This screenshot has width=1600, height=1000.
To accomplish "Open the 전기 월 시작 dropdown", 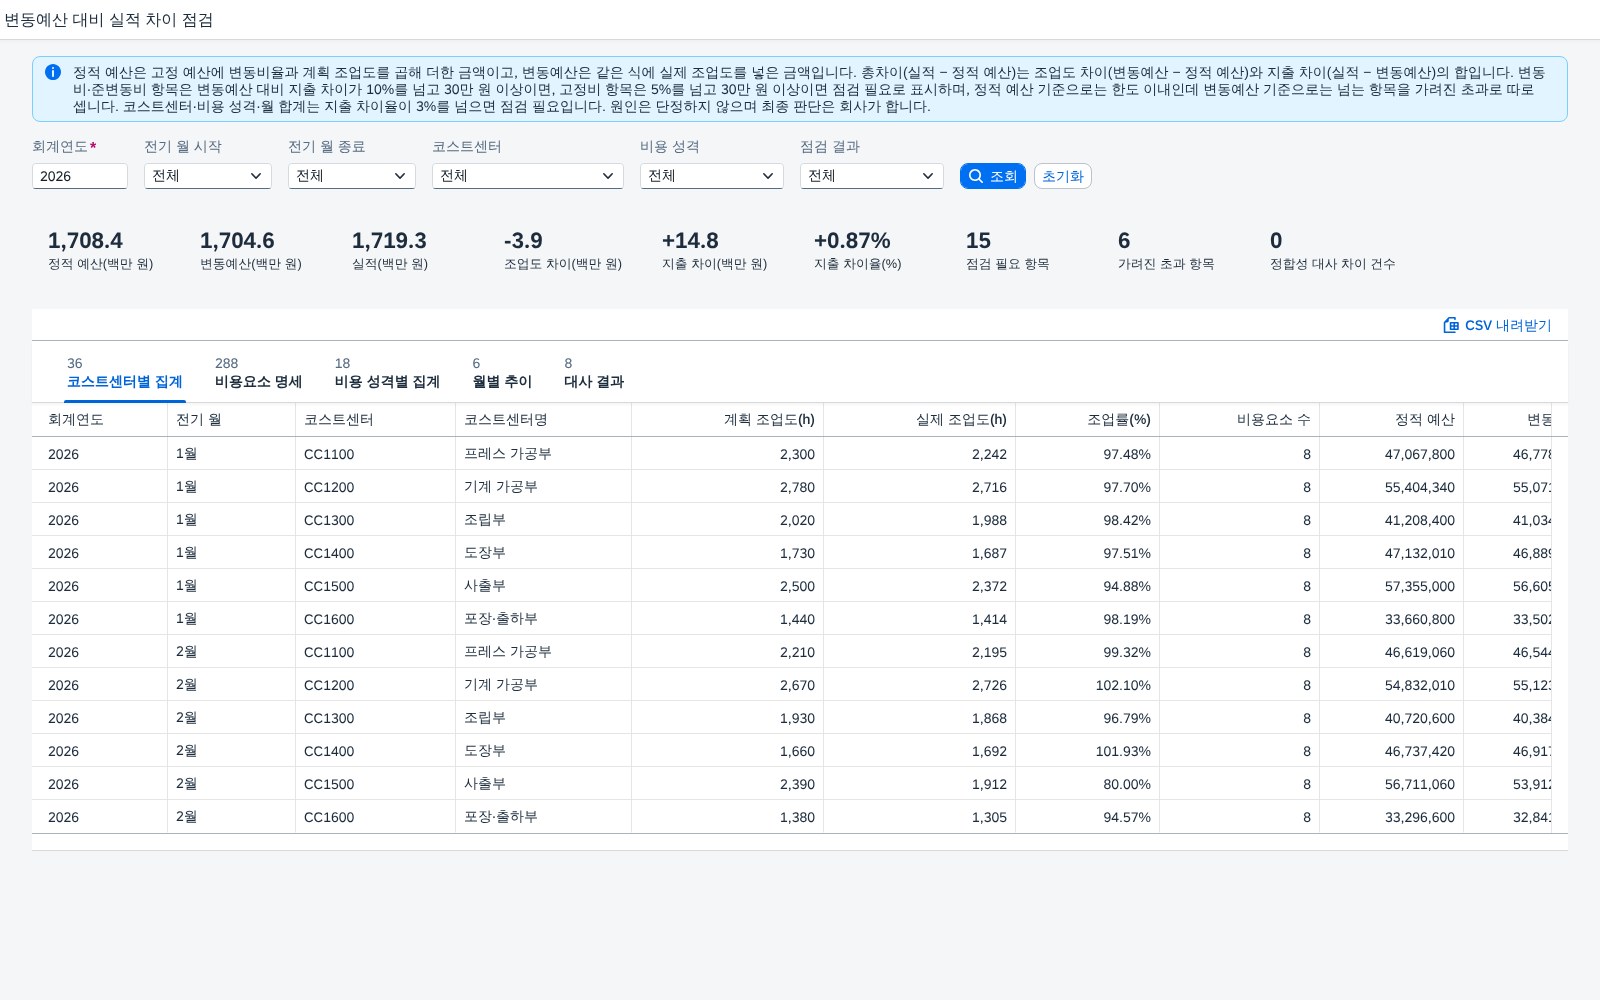I will point(208,176).
